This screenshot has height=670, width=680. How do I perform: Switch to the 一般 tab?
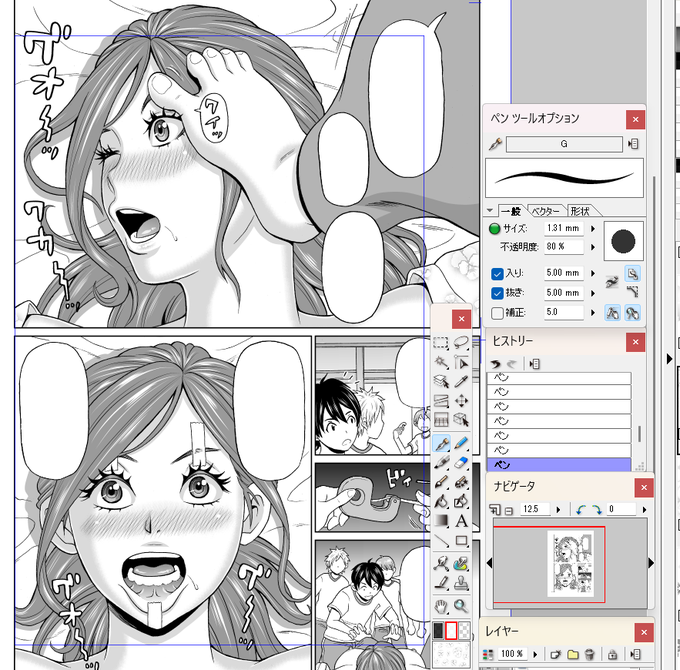pyautogui.click(x=511, y=211)
